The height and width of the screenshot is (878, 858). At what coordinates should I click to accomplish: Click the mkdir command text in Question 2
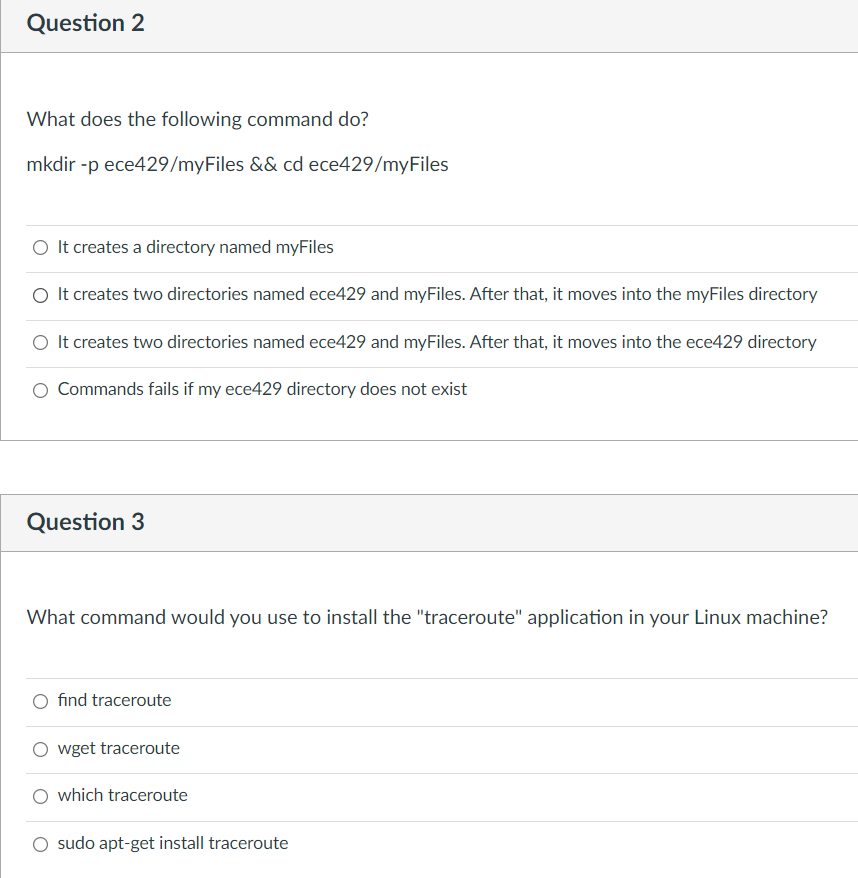(x=236, y=164)
